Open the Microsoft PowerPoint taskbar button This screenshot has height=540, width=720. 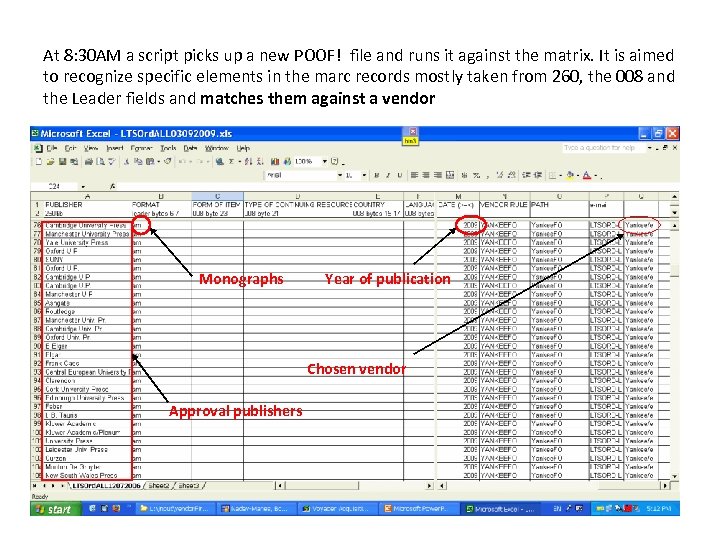pyautogui.click(x=419, y=509)
